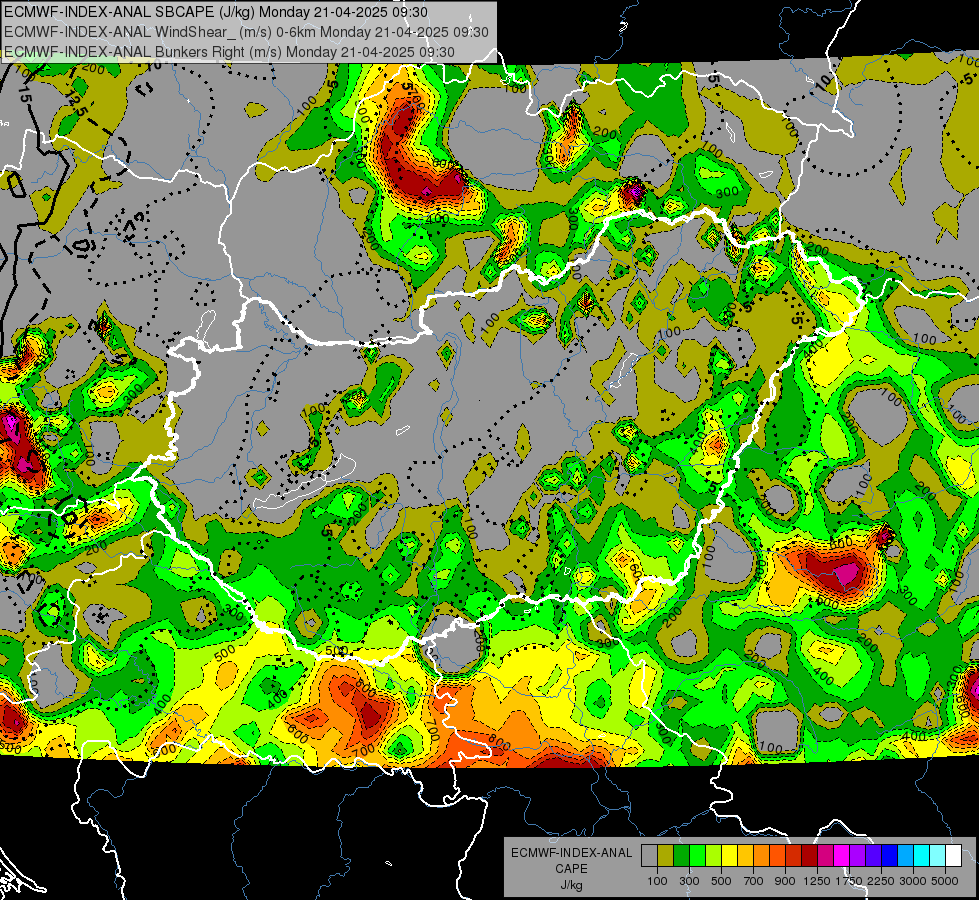
Task: Pick the pale cyan swatch left of 5000
Action: tap(937, 856)
